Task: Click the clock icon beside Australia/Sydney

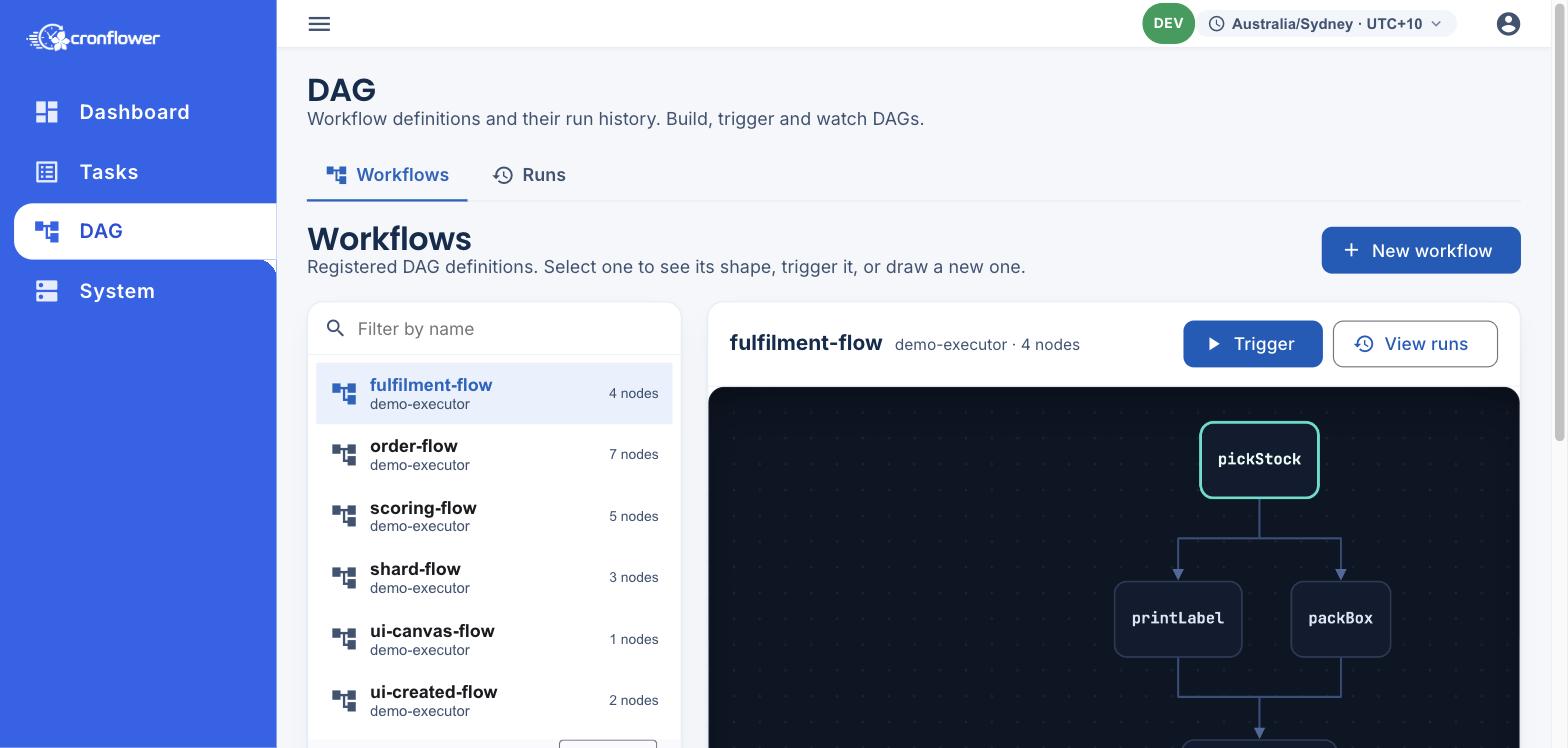Action: pyautogui.click(x=1217, y=24)
